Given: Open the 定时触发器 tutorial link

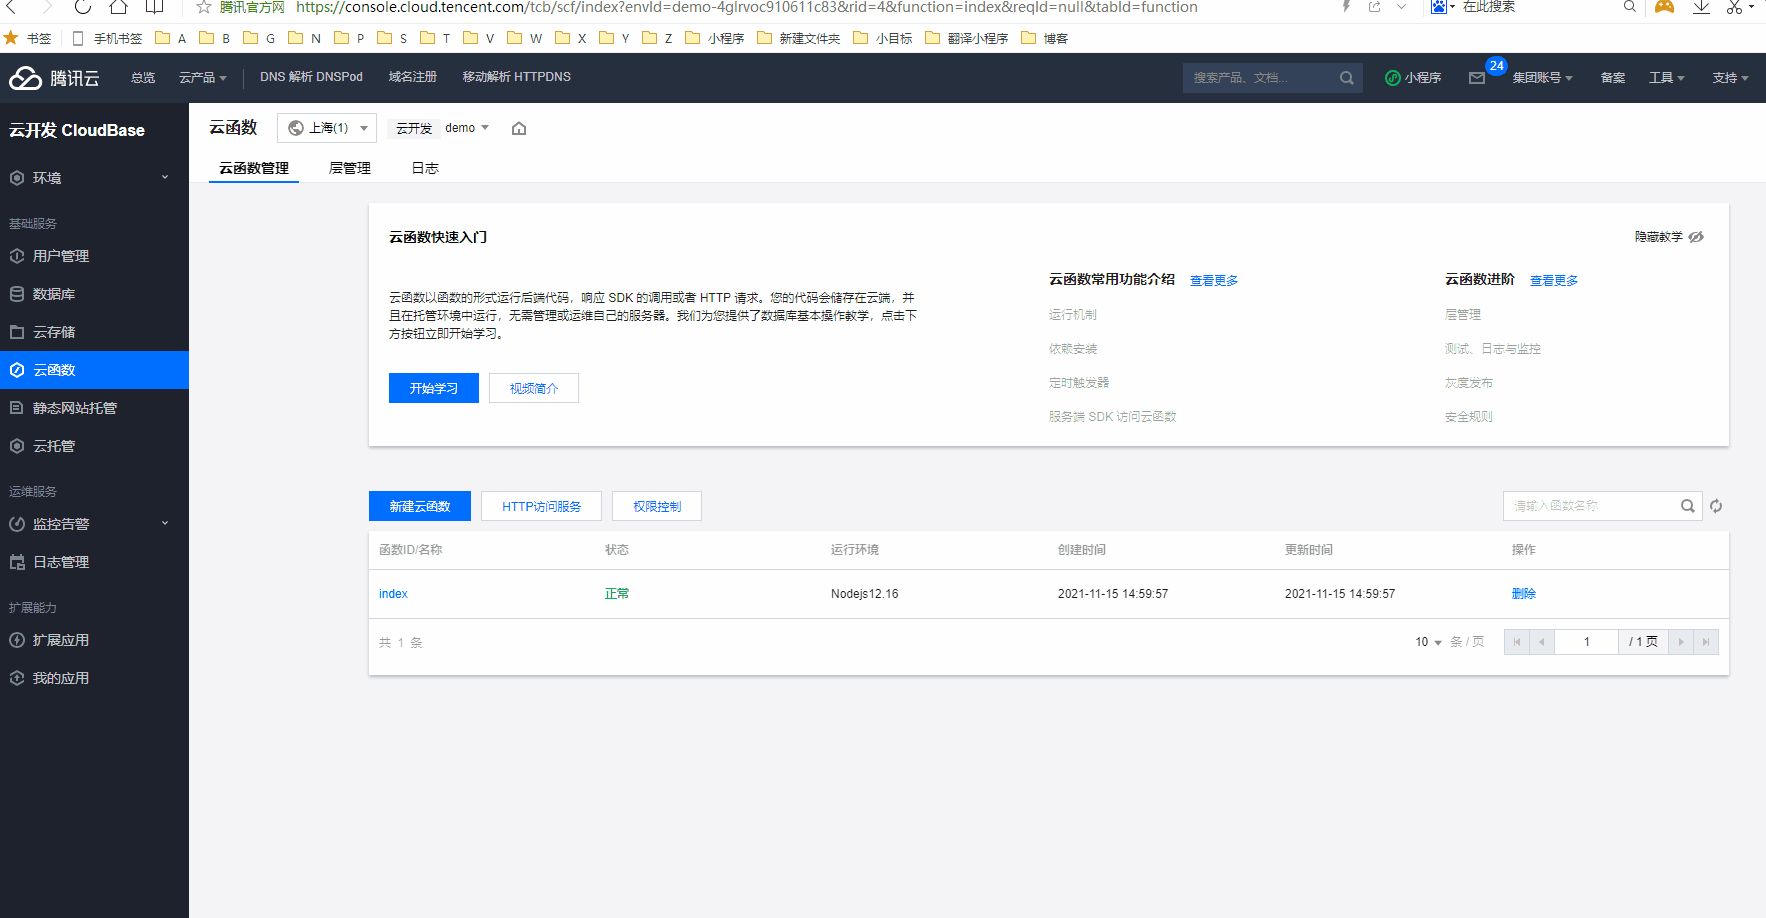Looking at the screenshot, I should (1079, 383).
